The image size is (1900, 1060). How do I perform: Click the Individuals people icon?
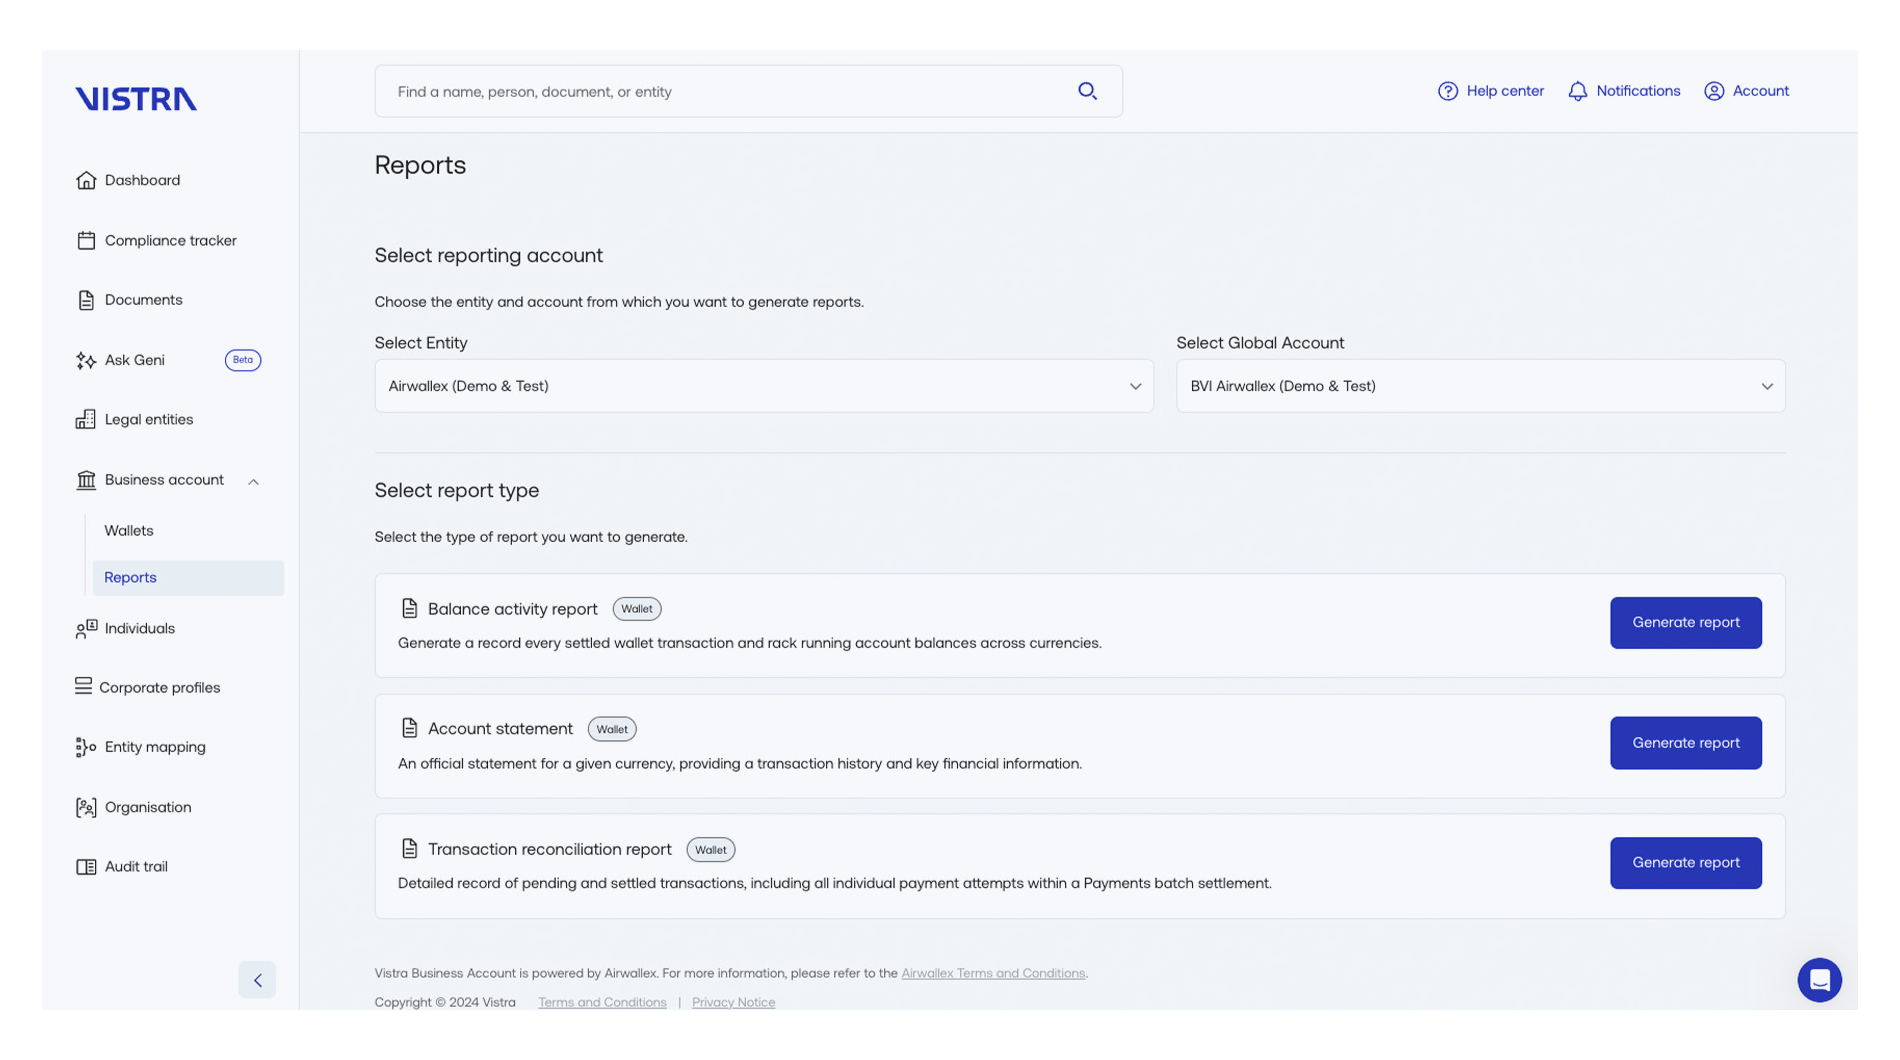(86, 629)
